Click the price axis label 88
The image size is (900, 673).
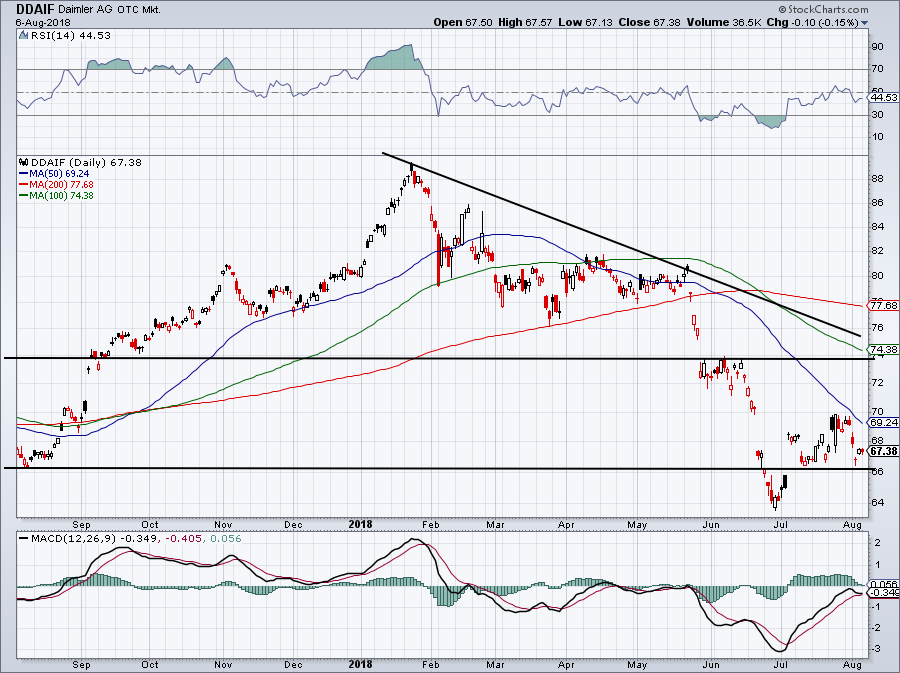pyautogui.click(x=878, y=179)
